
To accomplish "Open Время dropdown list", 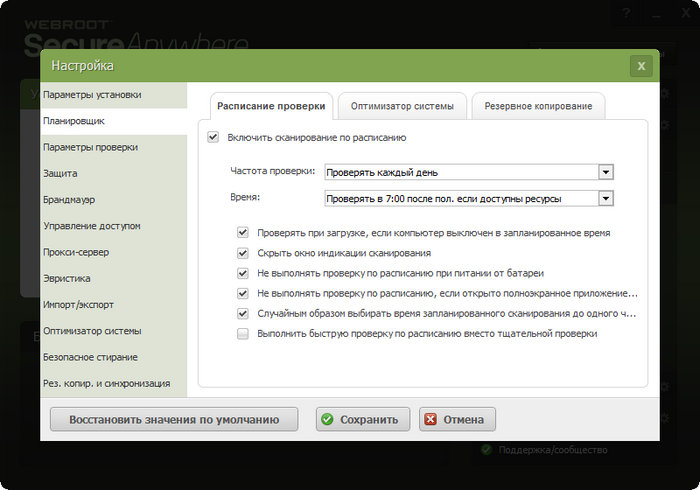I will click(469, 199).
